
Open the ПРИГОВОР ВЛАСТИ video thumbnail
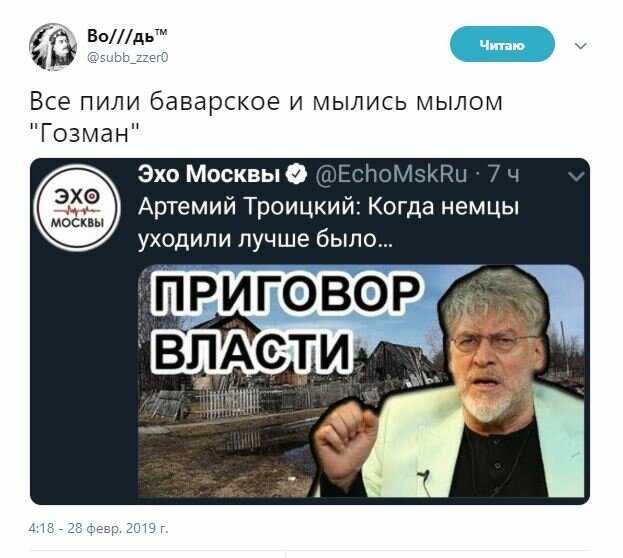click(x=361, y=381)
